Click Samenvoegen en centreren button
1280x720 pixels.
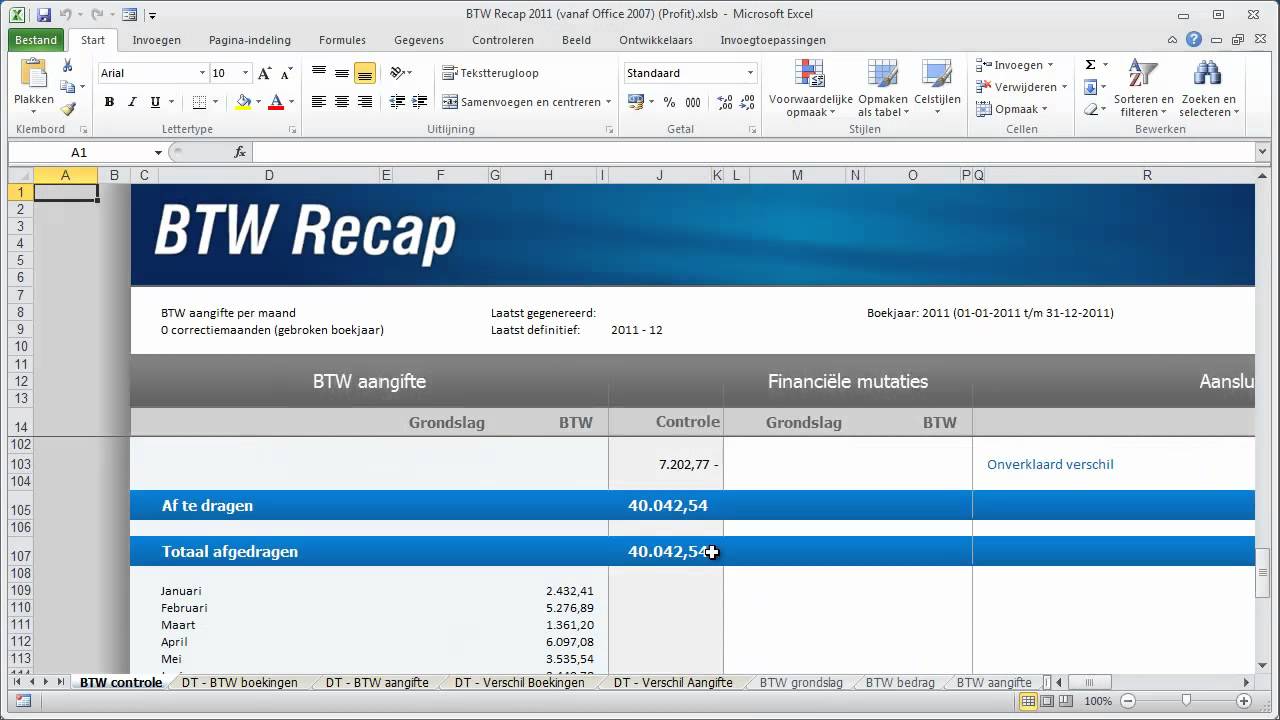tap(522, 102)
